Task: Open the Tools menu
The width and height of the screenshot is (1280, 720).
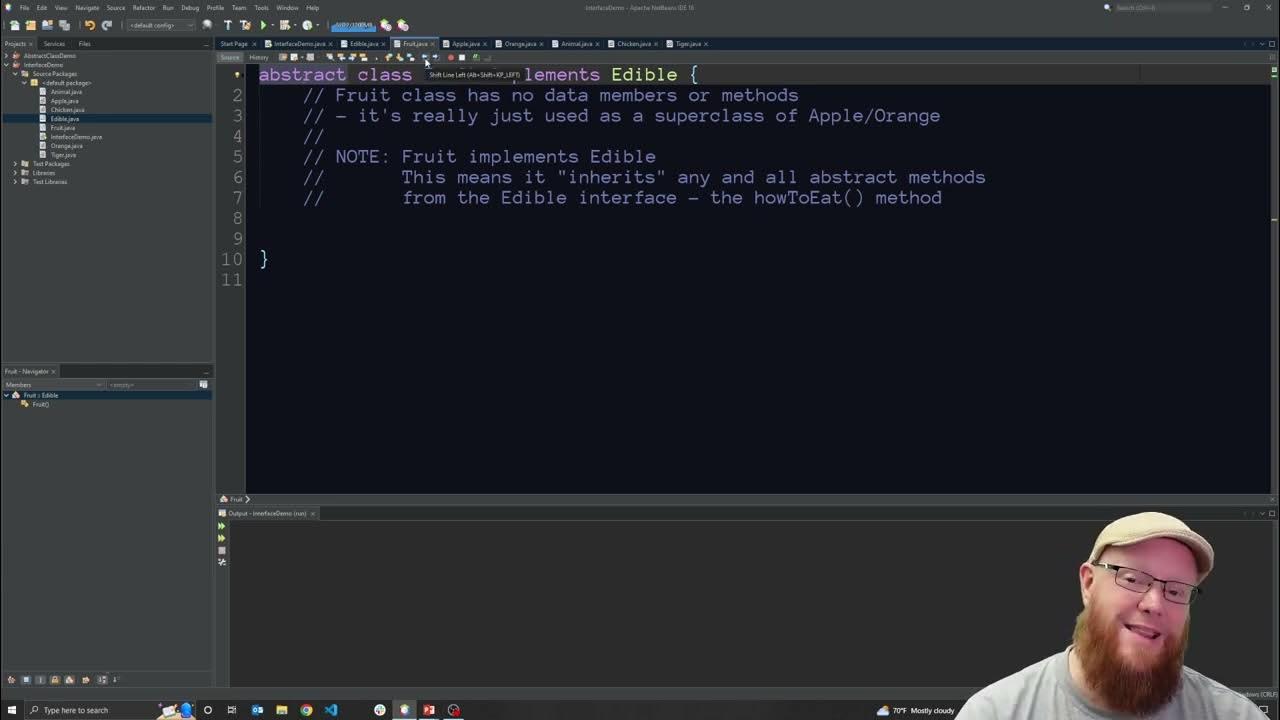Action: 261,8
